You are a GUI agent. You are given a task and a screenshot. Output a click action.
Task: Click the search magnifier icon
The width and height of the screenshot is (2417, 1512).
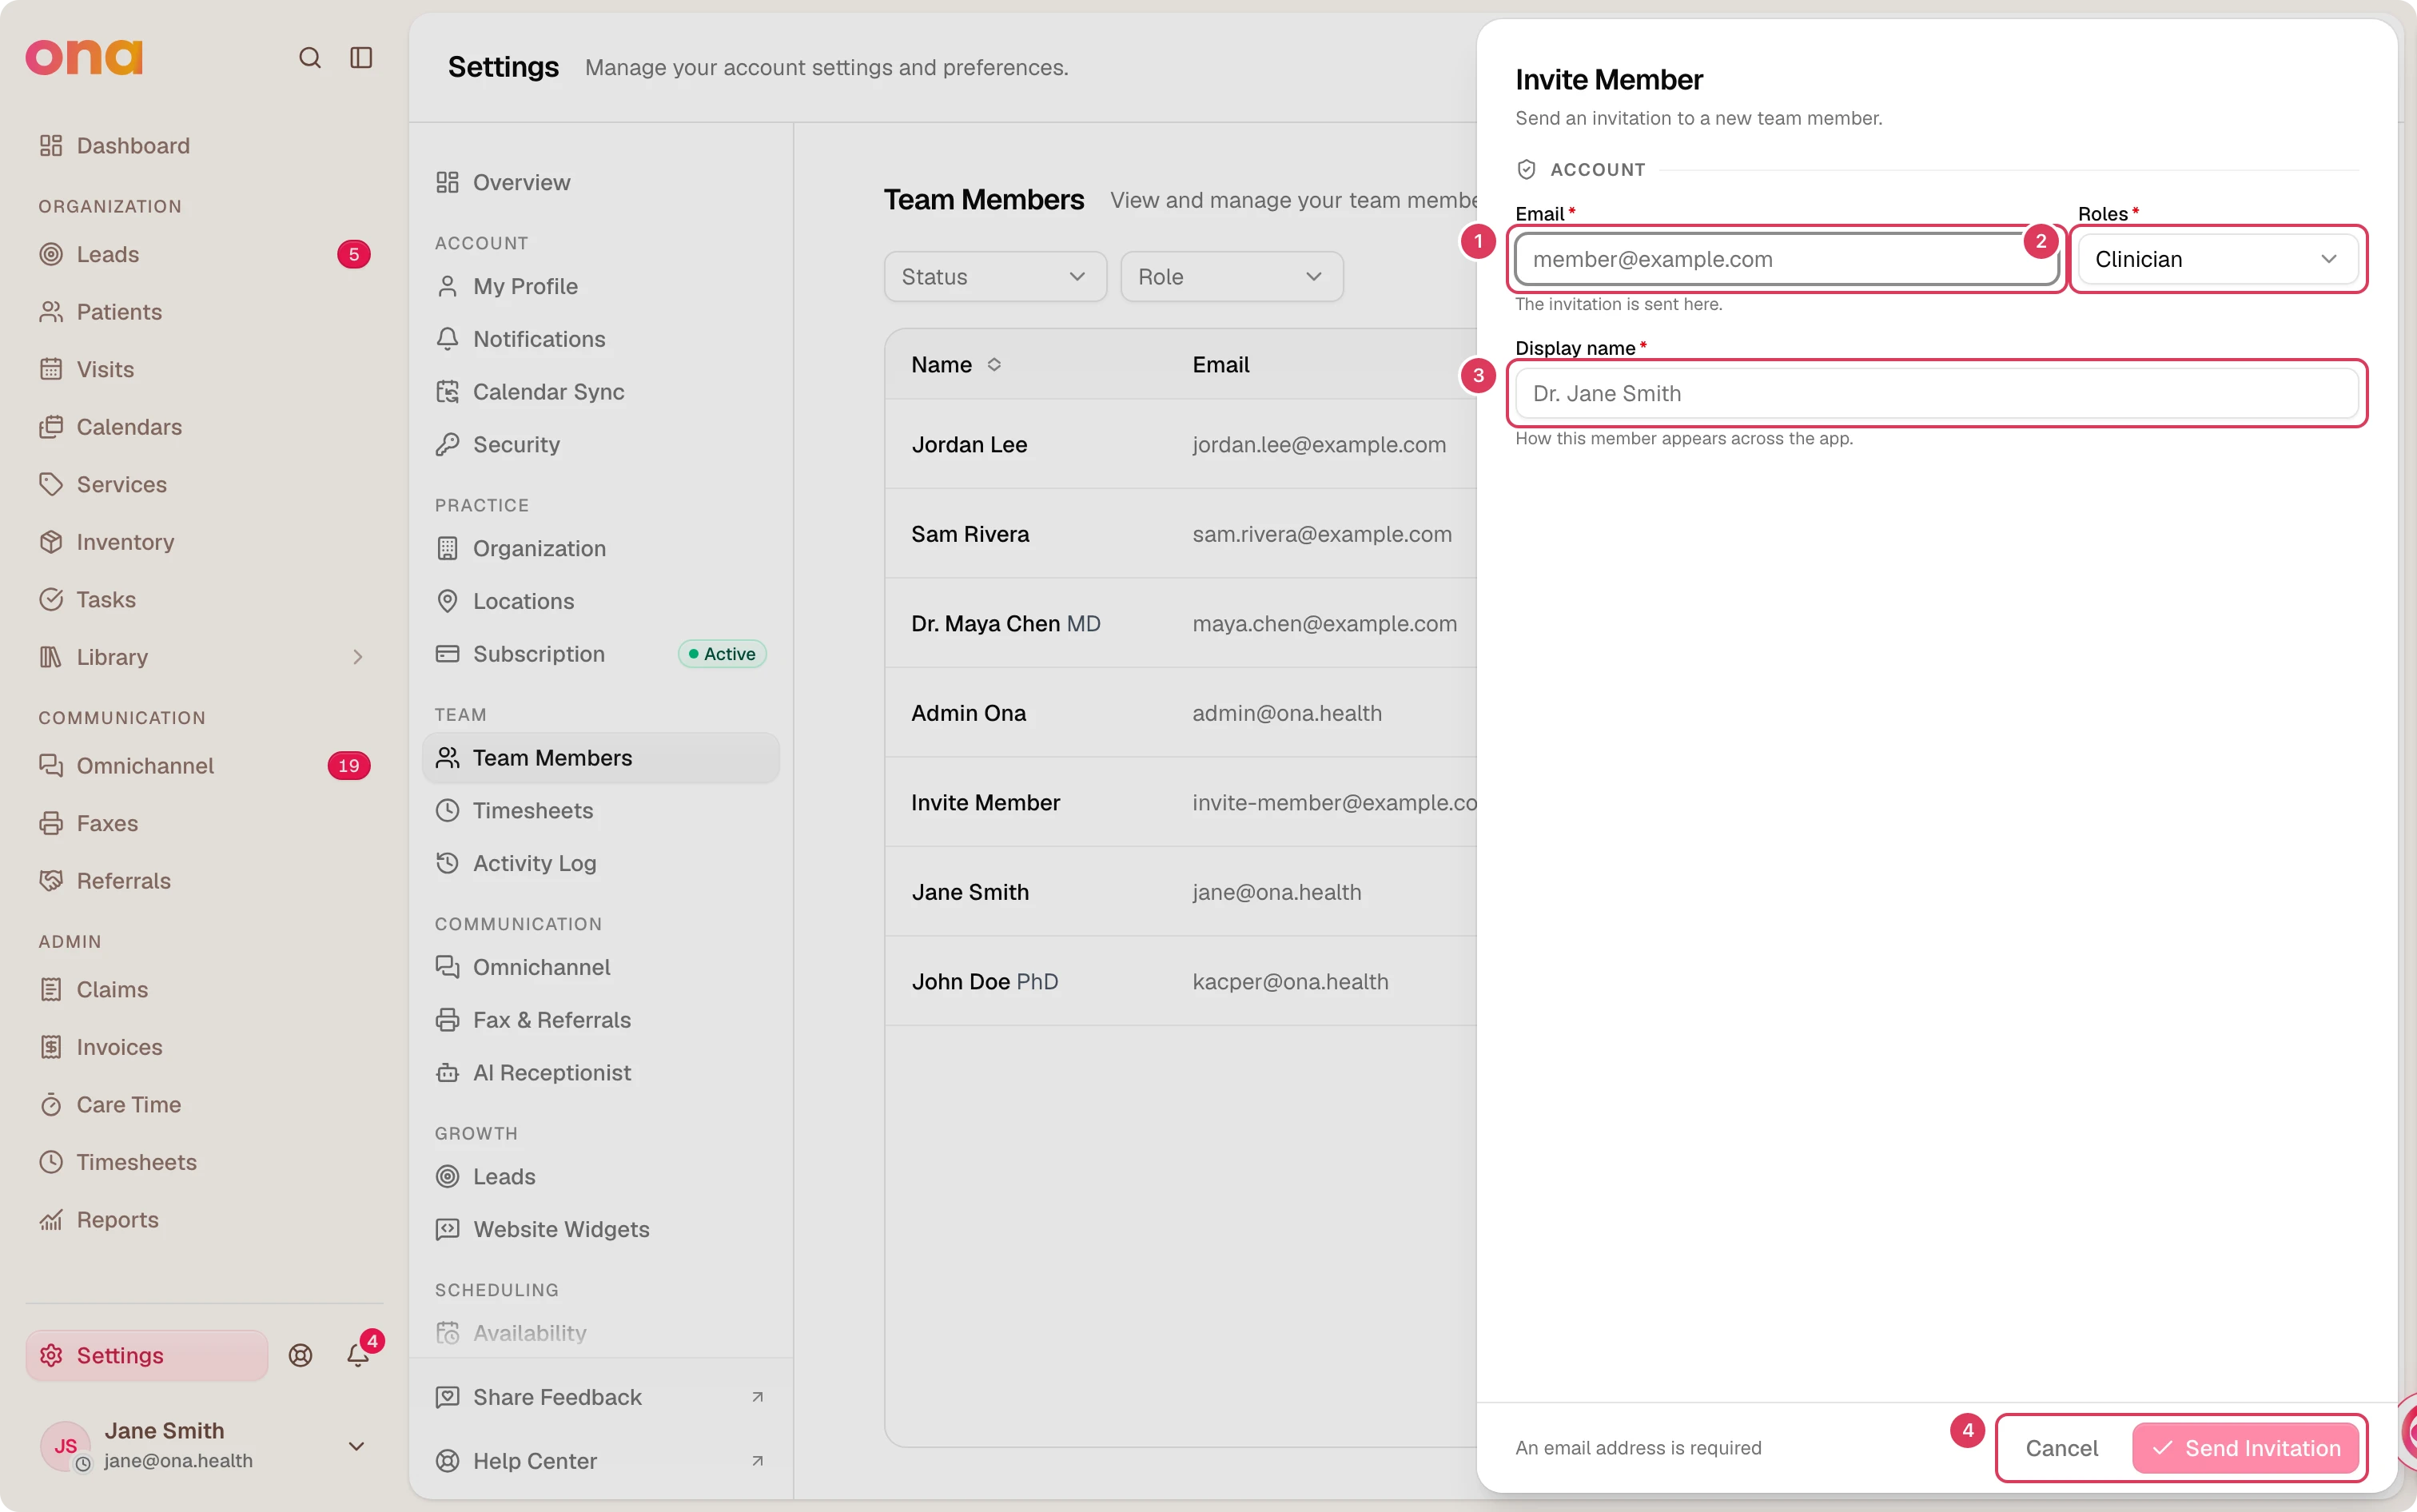click(310, 57)
